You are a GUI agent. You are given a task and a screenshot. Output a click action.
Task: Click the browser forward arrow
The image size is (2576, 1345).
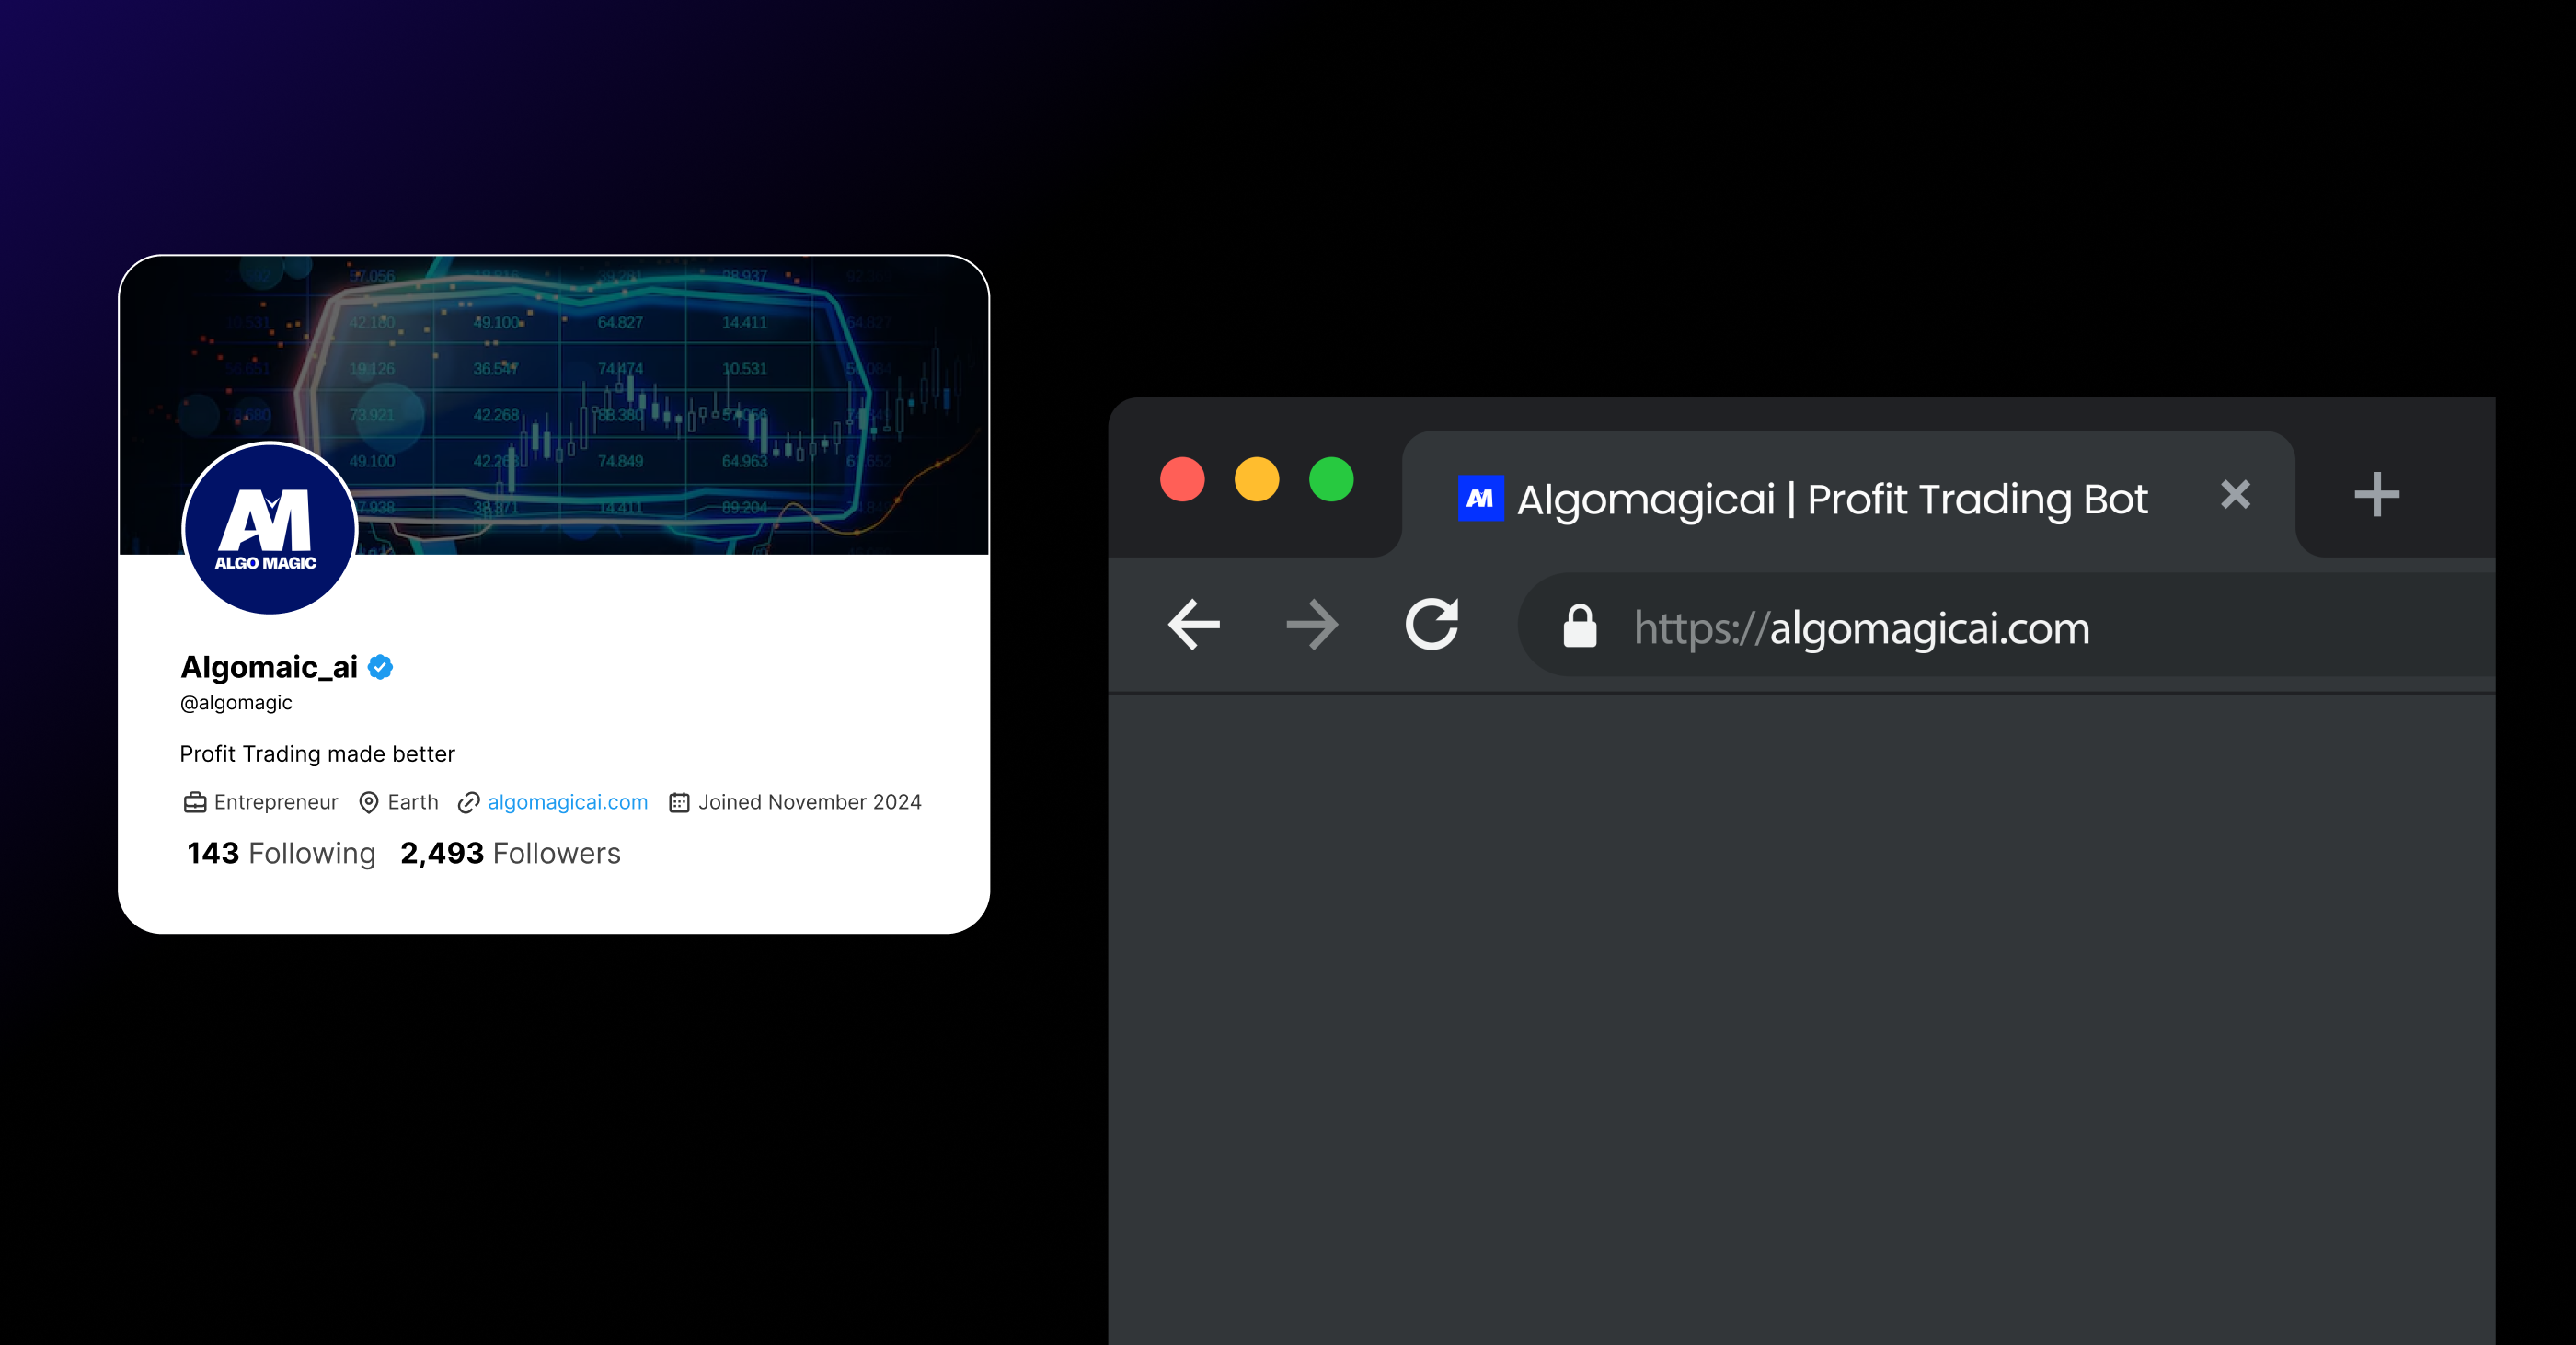tap(1312, 625)
